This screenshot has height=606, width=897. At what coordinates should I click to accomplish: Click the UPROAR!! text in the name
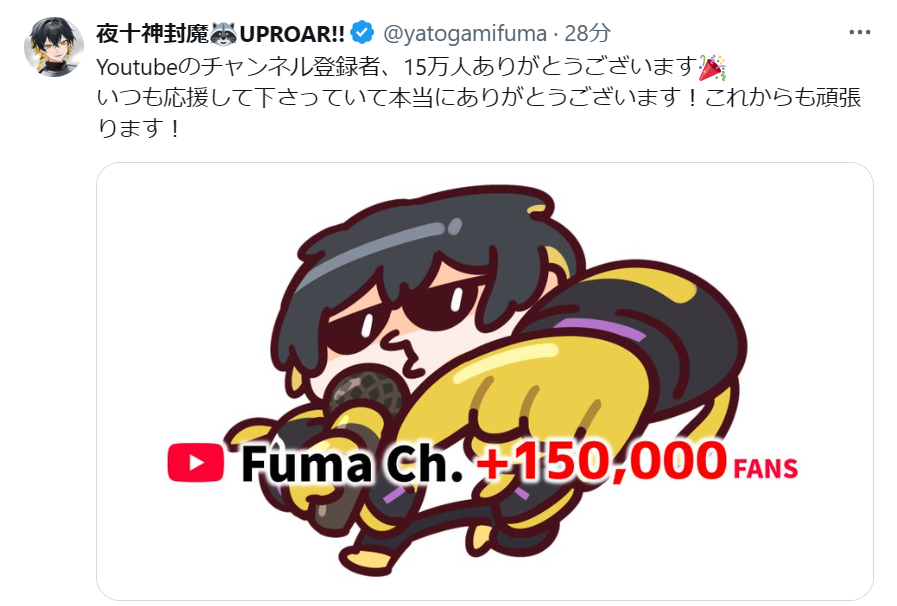click(x=292, y=34)
